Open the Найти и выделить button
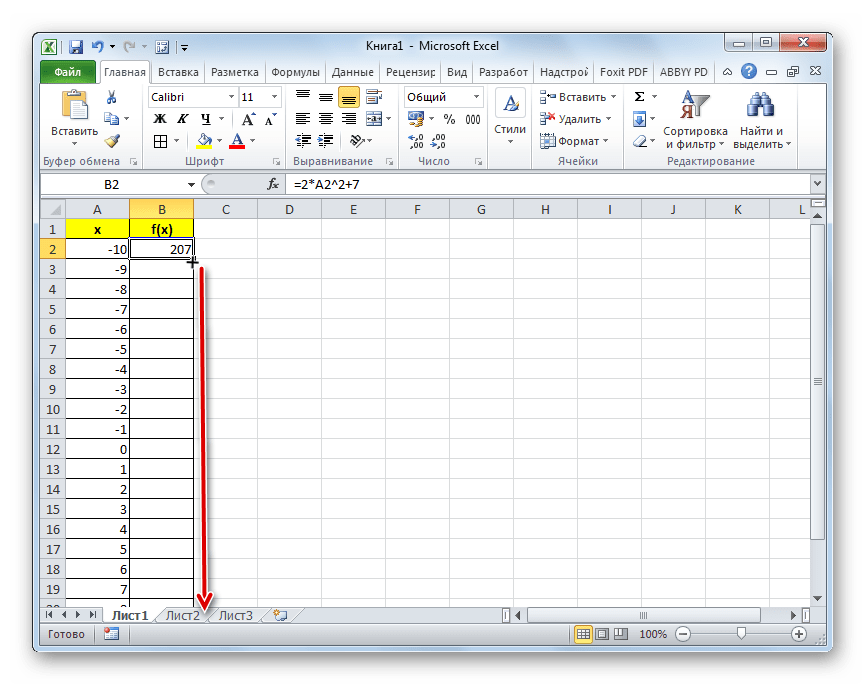This screenshot has height=685, width=866. (x=761, y=120)
